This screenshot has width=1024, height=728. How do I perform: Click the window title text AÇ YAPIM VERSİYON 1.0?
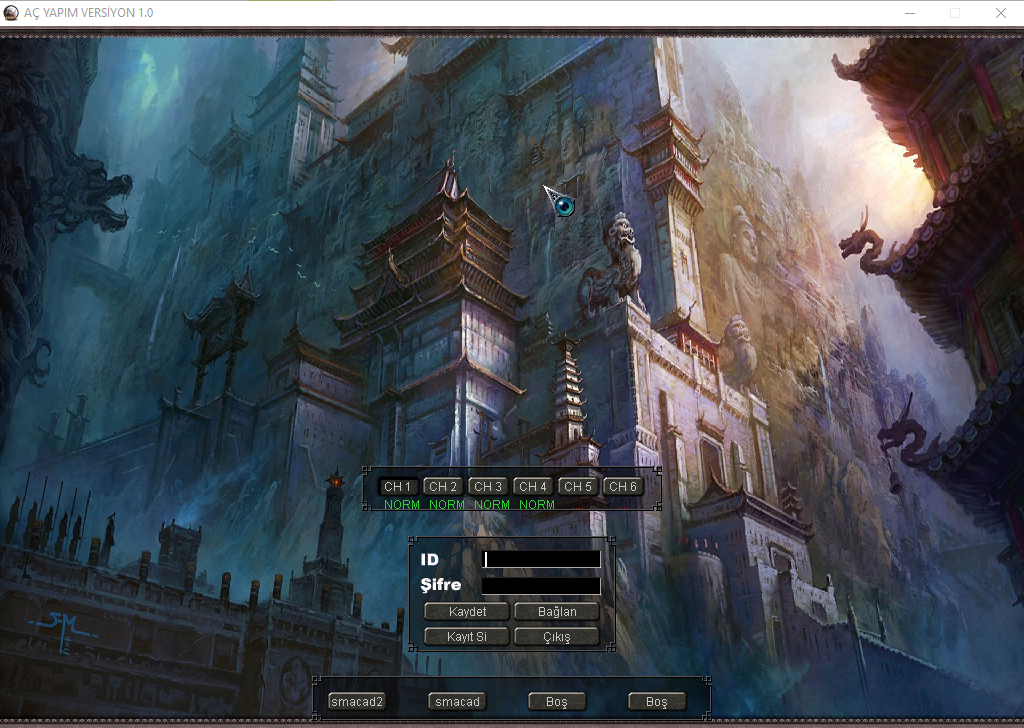[x=89, y=12]
